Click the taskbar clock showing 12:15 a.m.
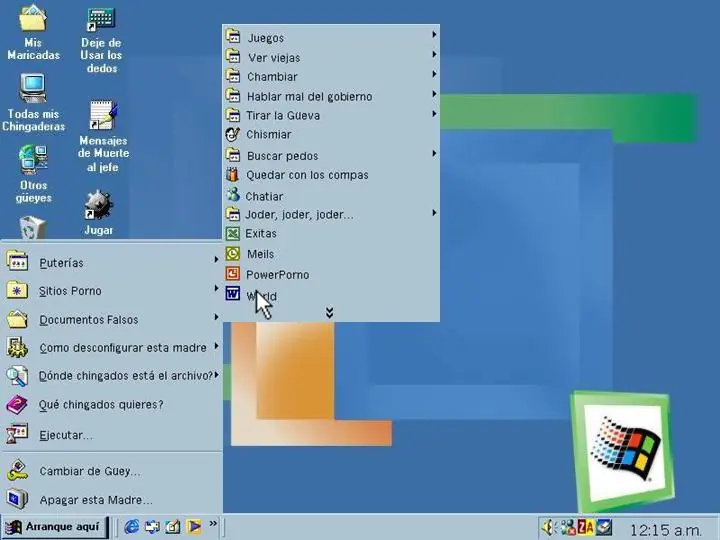Image resolution: width=720 pixels, height=540 pixels. click(x=665, y=530)
